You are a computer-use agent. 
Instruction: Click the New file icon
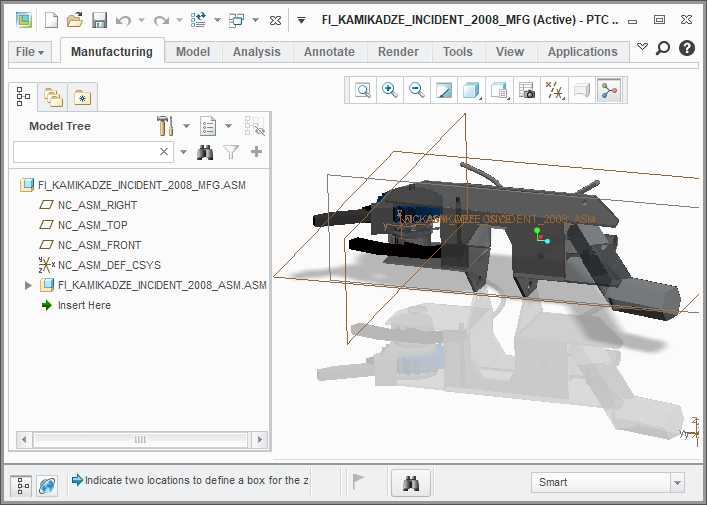pyautogui.click(x=51, y=20)
